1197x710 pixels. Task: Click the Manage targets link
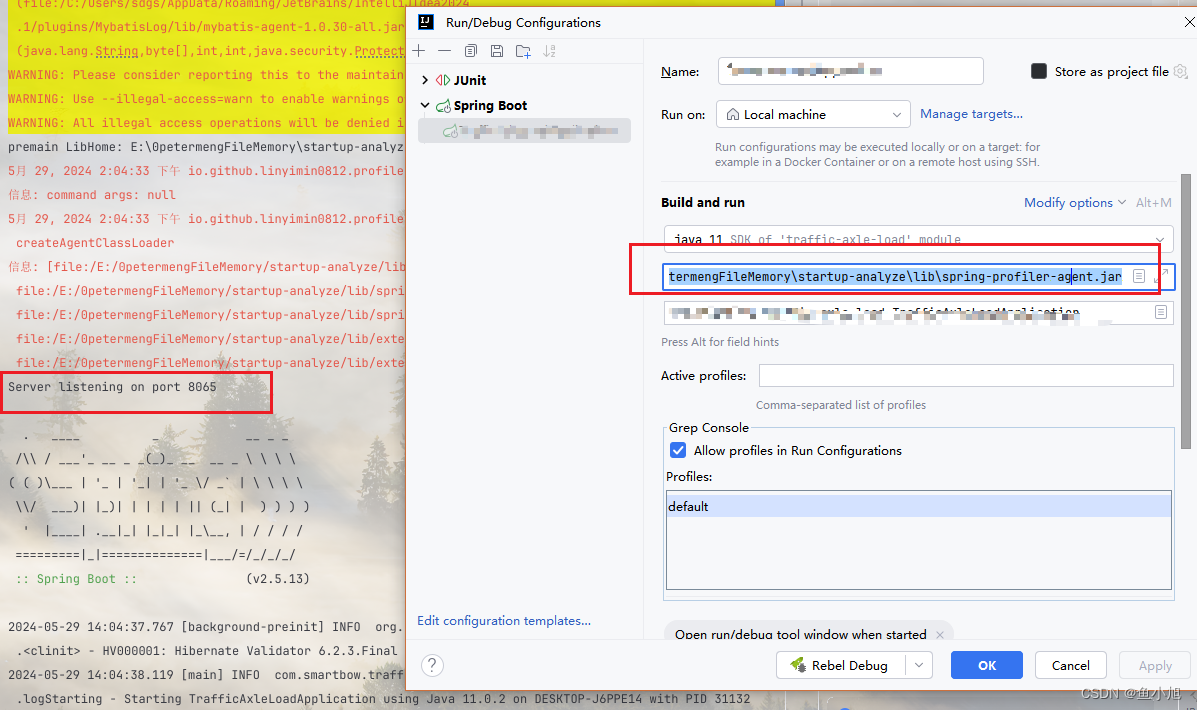click(971, 114)
